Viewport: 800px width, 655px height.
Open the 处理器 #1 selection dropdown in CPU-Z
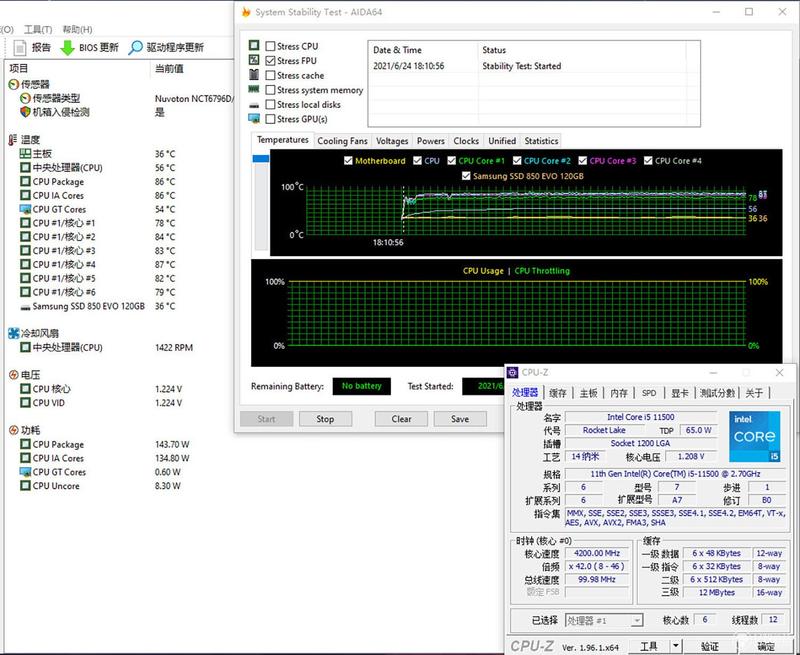tap(604, 620)
